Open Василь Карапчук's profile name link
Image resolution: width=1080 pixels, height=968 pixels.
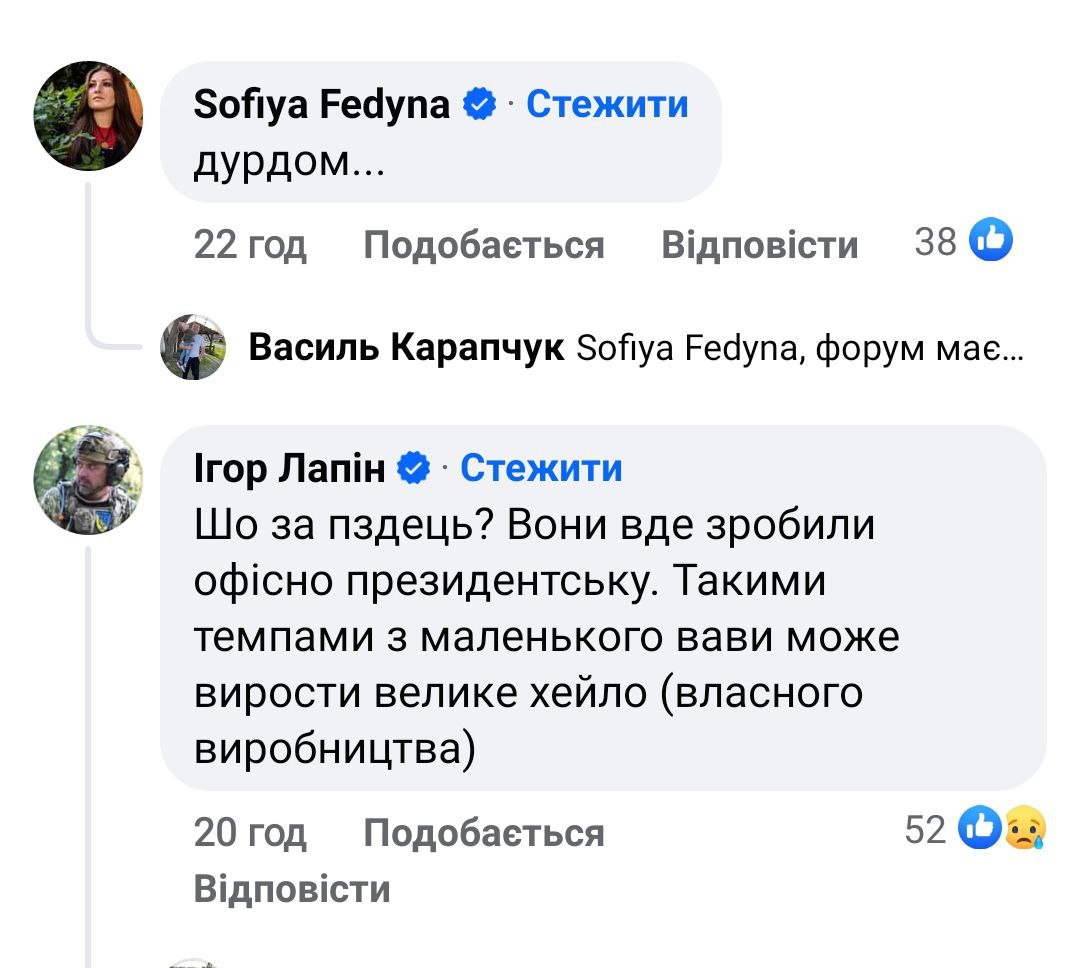[x=406, y=348]
